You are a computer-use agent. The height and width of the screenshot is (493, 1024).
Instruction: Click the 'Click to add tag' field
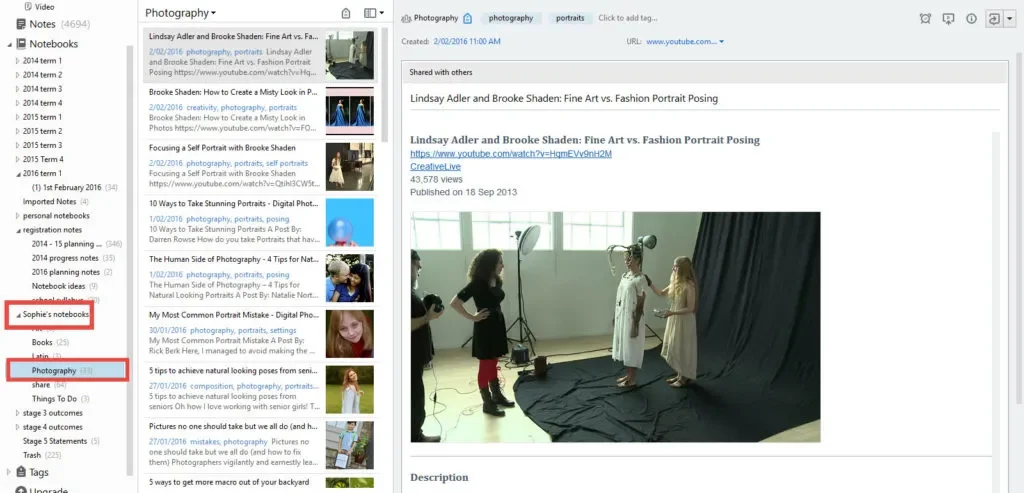point(628,18)
